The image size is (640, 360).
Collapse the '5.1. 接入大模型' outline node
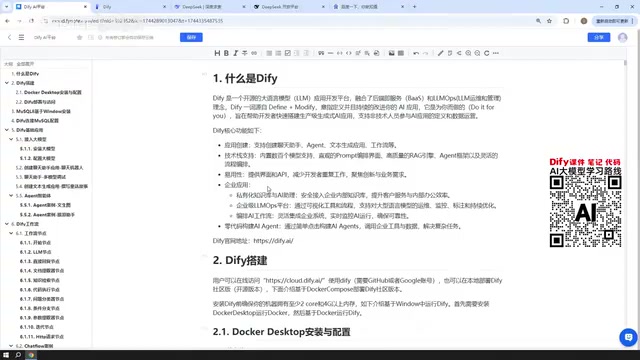click(x=11, y=139)
